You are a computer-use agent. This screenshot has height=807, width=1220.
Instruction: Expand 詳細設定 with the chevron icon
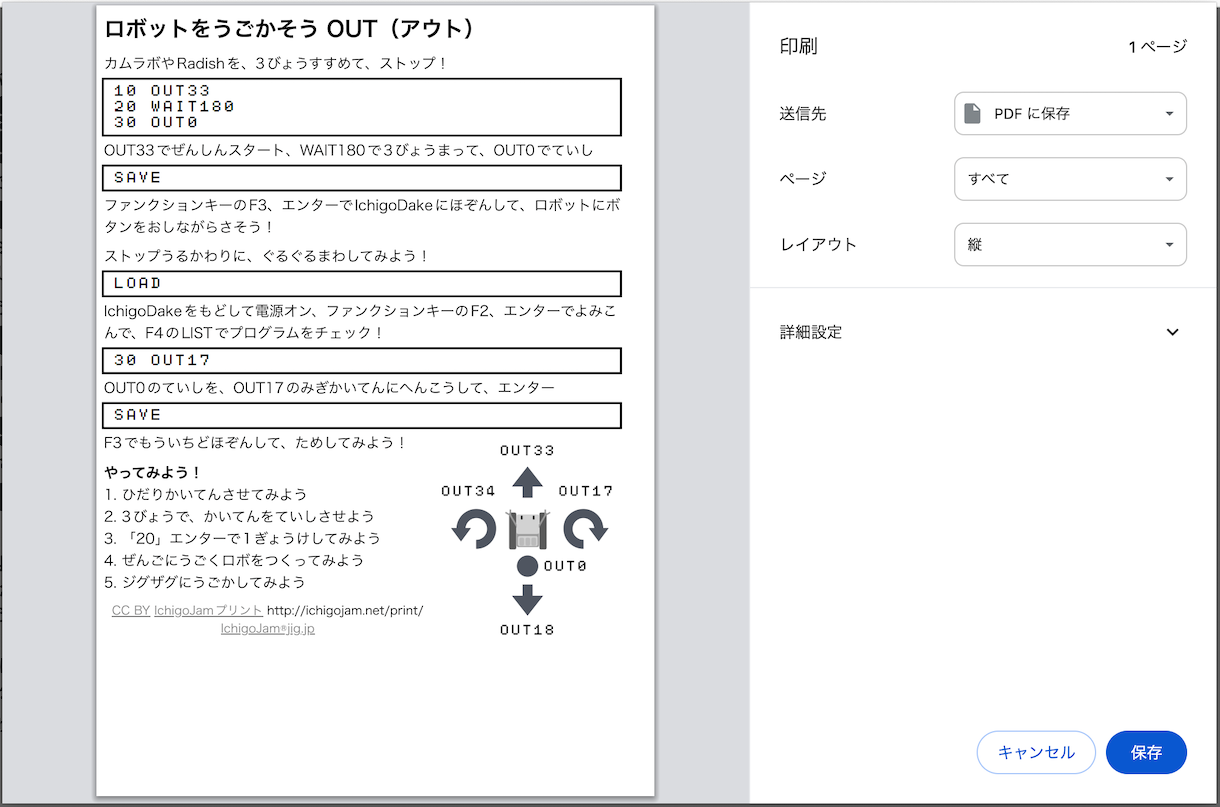1173,332
